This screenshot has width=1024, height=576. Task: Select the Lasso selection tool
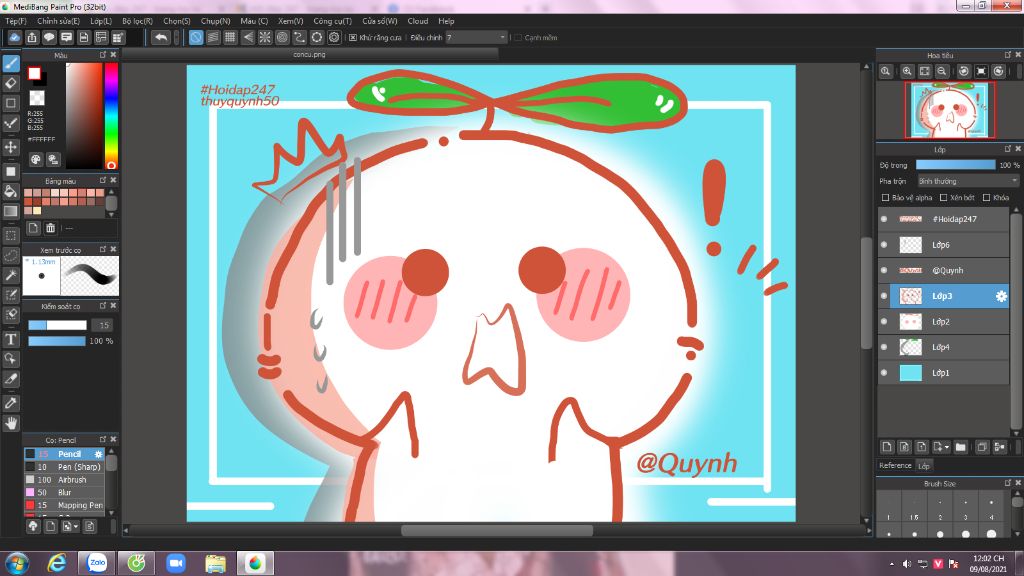[x=11, y=255]
